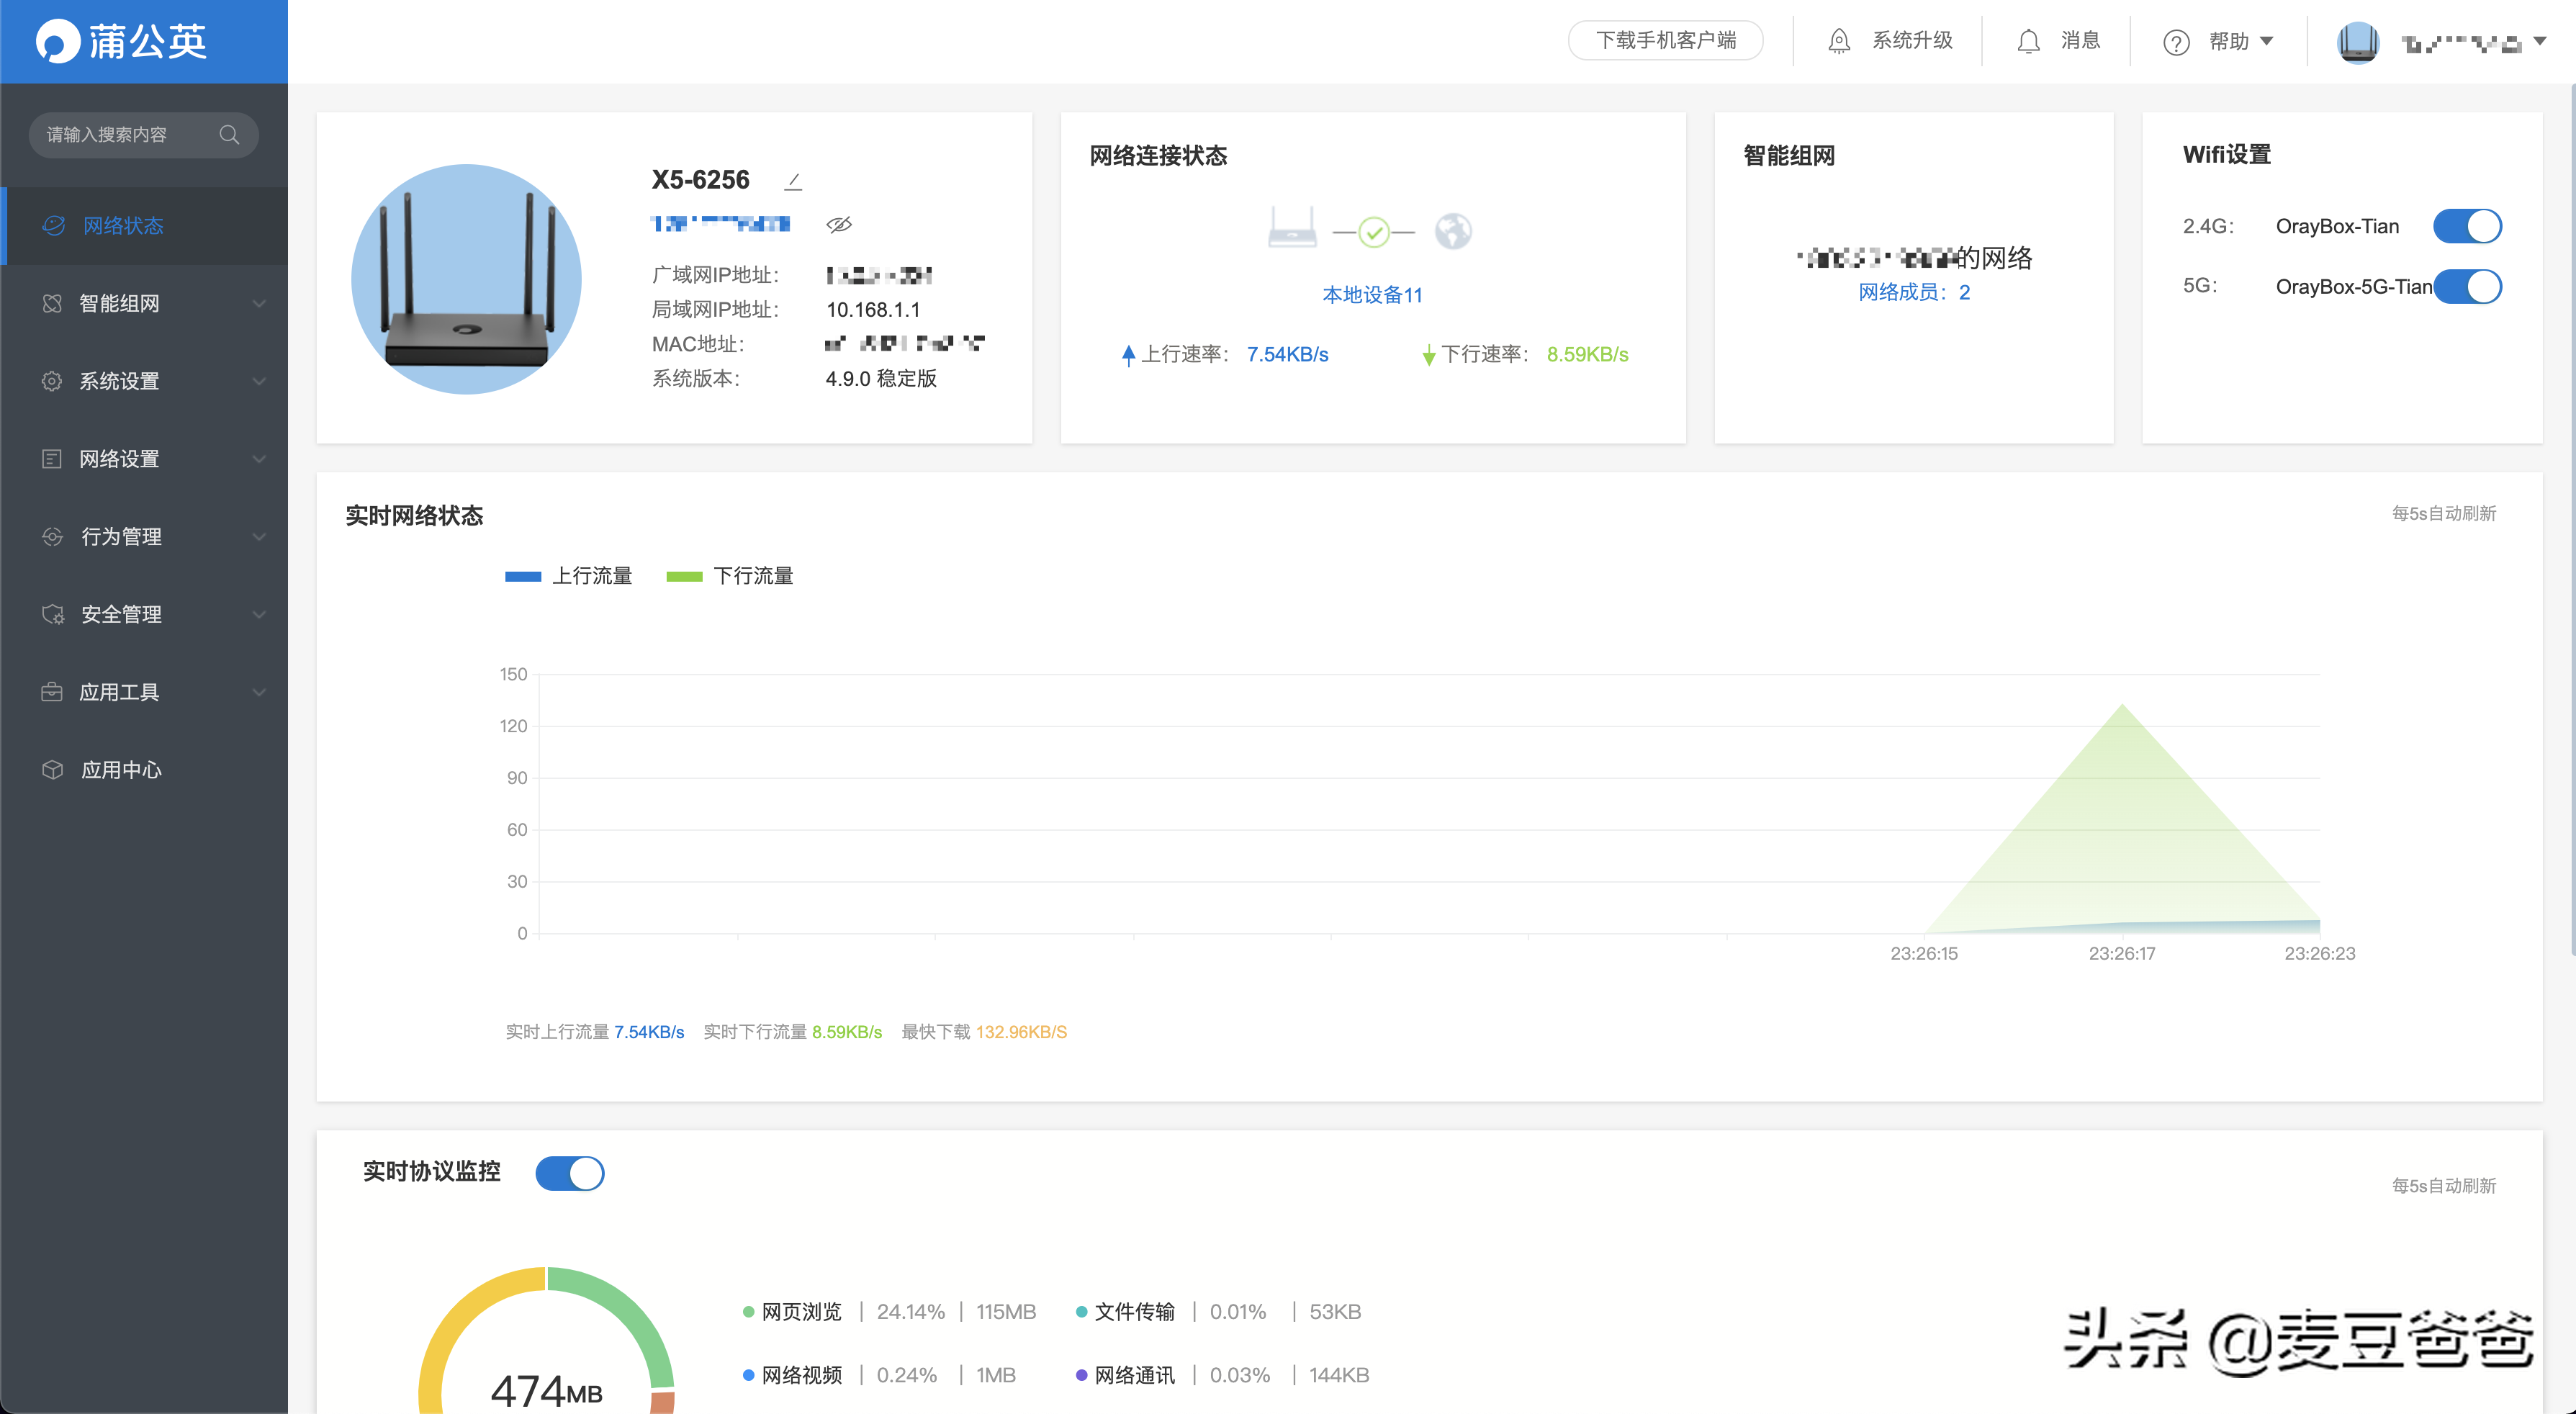
Task: Click 网络通讯 protocol legend entry
Action: 1222,1375
